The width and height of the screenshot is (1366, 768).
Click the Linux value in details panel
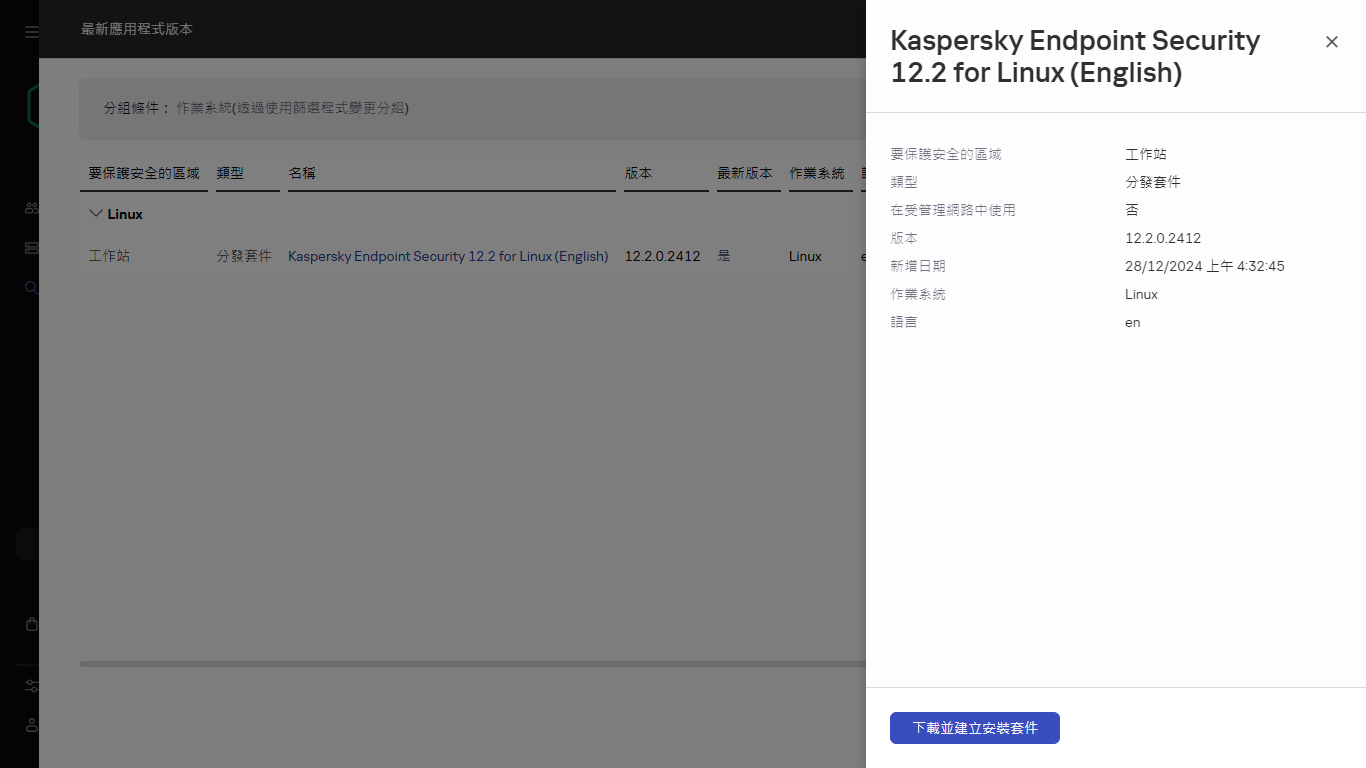tap(1142, 294)
